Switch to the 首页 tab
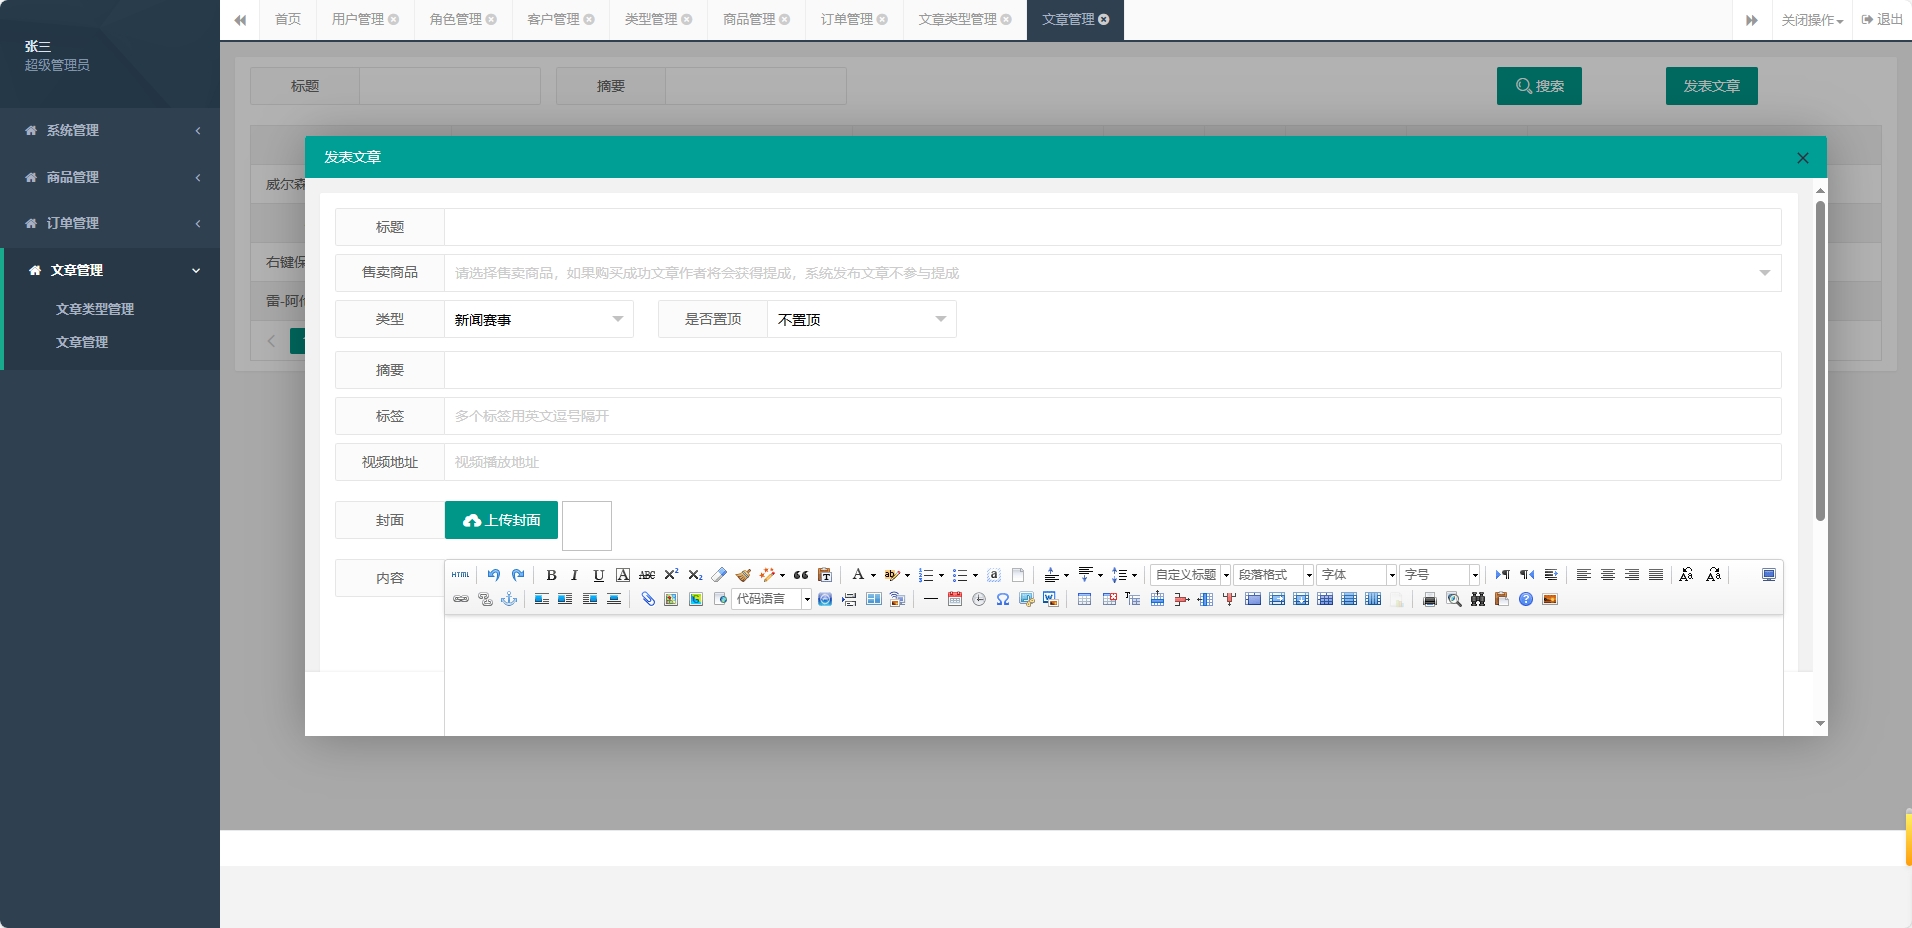Viewport: 1912px width, 928px height. [x=288, y=20]
